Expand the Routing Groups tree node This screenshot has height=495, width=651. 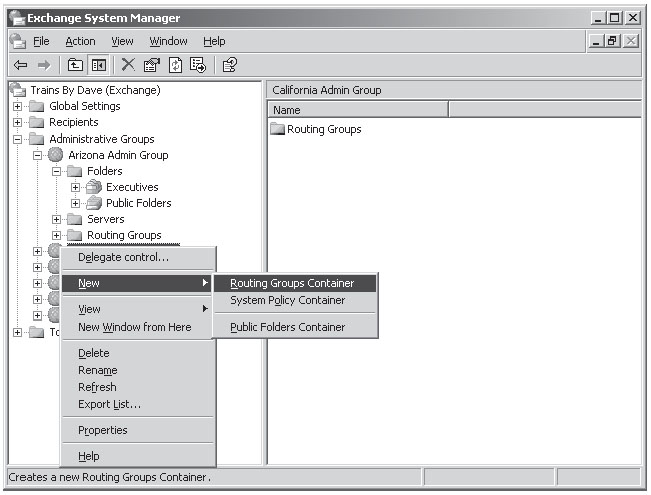[x=56, y=235]
